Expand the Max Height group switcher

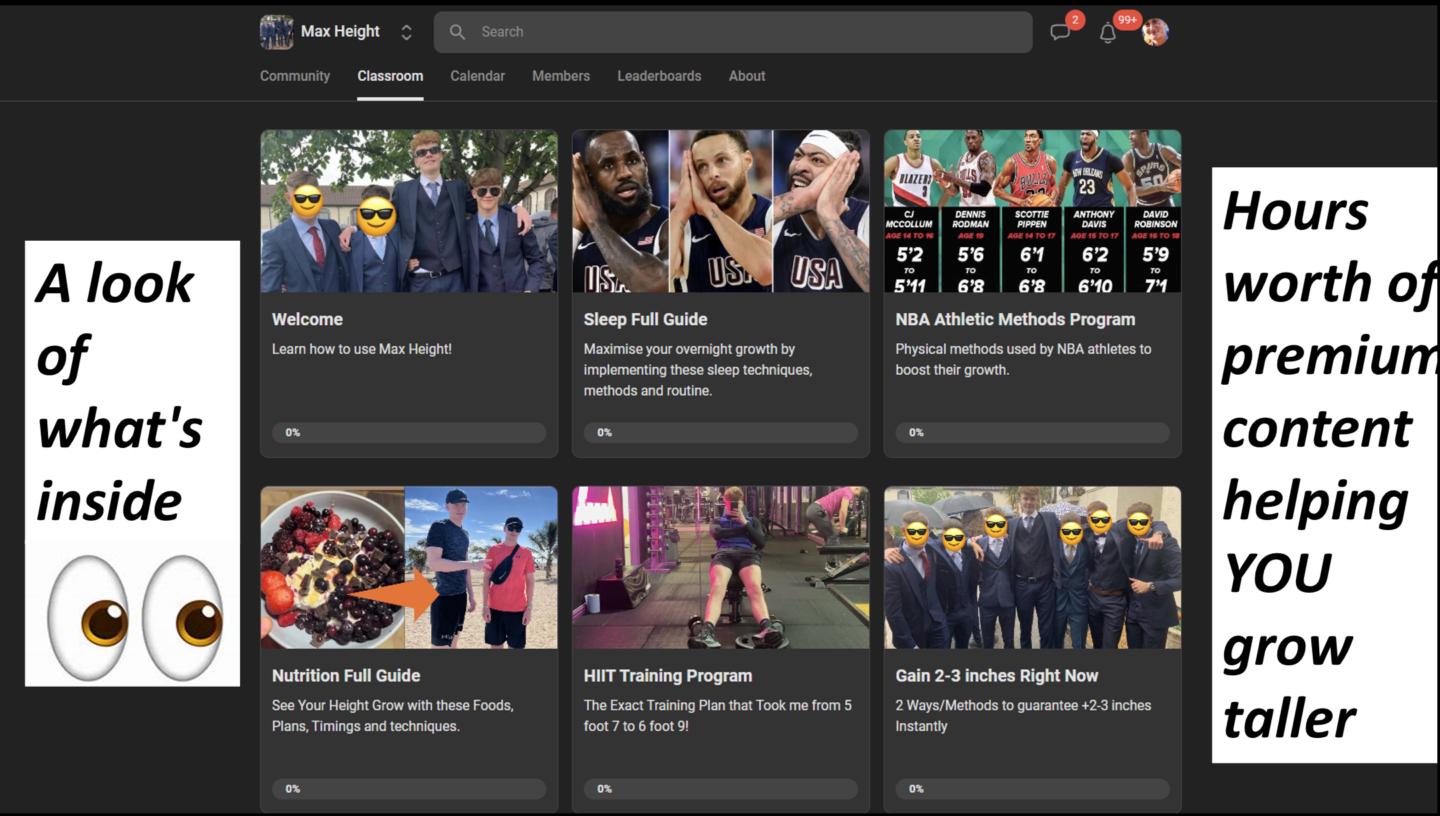click(x=406, y=32)
